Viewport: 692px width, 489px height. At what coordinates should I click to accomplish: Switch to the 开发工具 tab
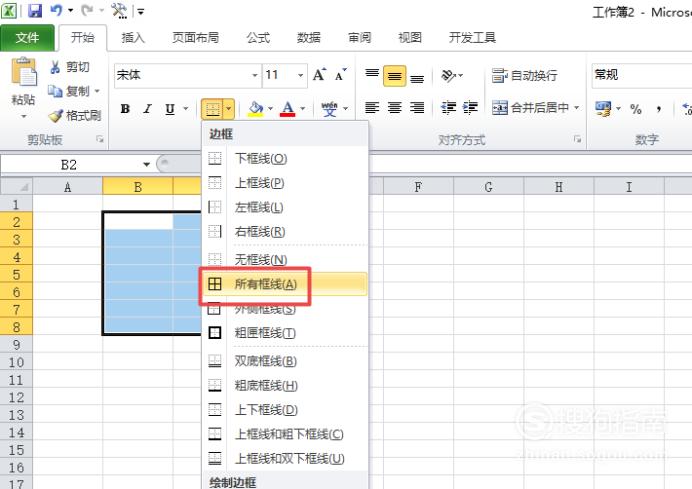click(x=472, y=38)
